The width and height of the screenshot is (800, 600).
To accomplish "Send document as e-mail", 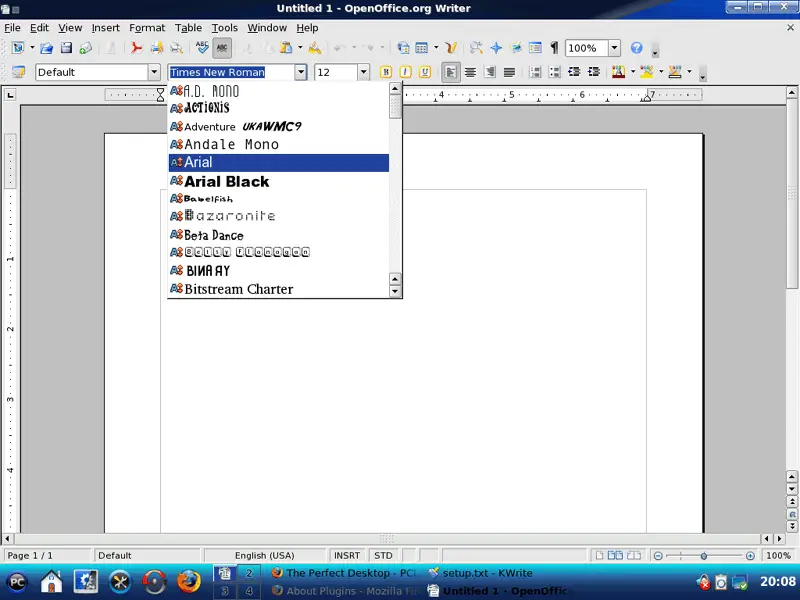I will [86, 48].
